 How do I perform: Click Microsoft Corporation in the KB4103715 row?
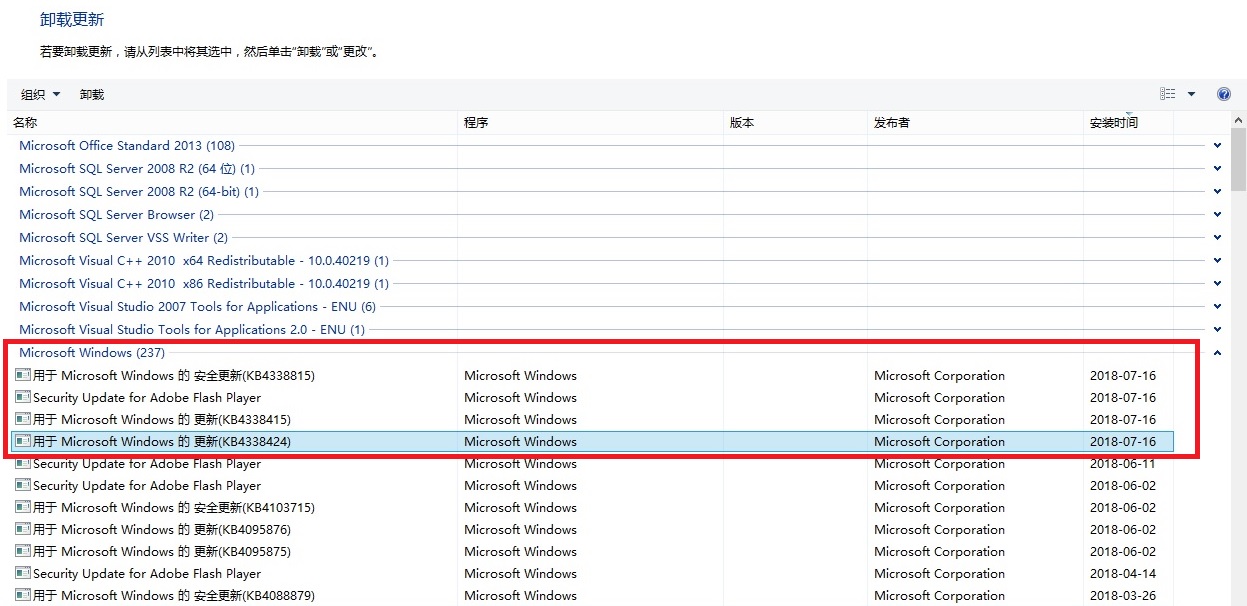939,508
